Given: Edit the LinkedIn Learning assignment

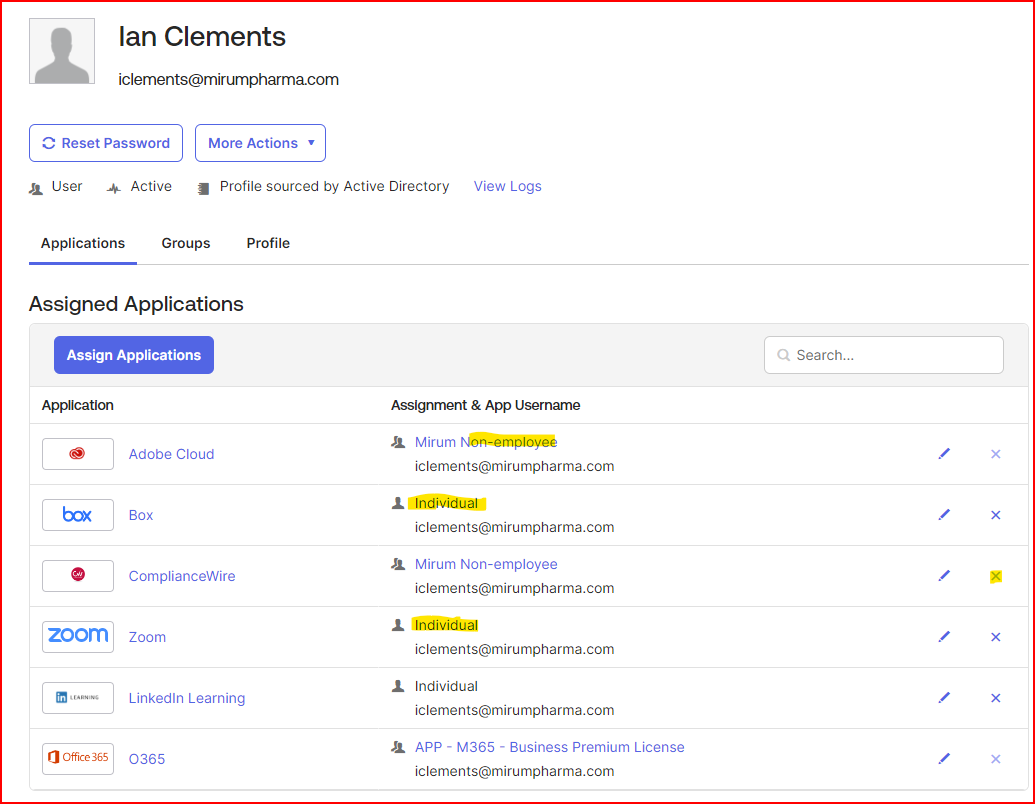Looking at the screenshot, I should click(x=944, y=698).
